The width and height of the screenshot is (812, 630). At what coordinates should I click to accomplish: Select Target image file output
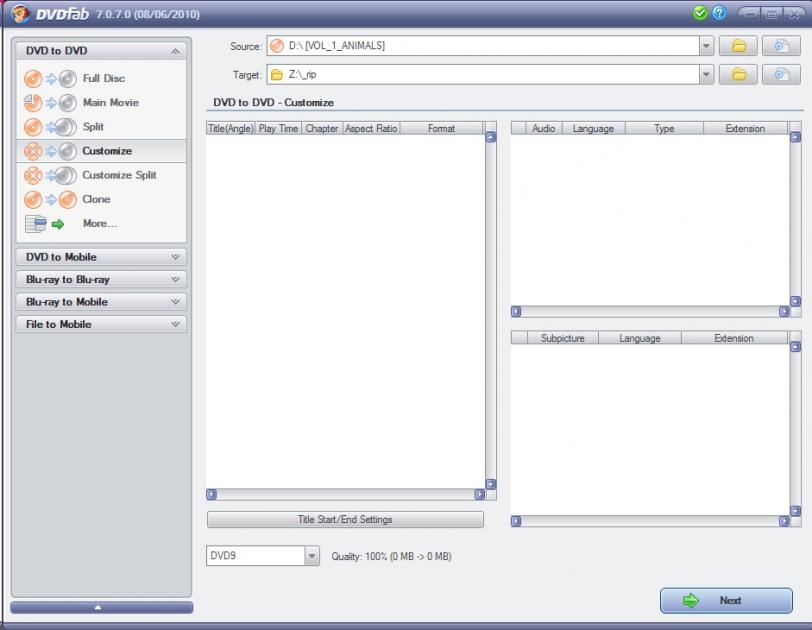click(x=781, y=75)
